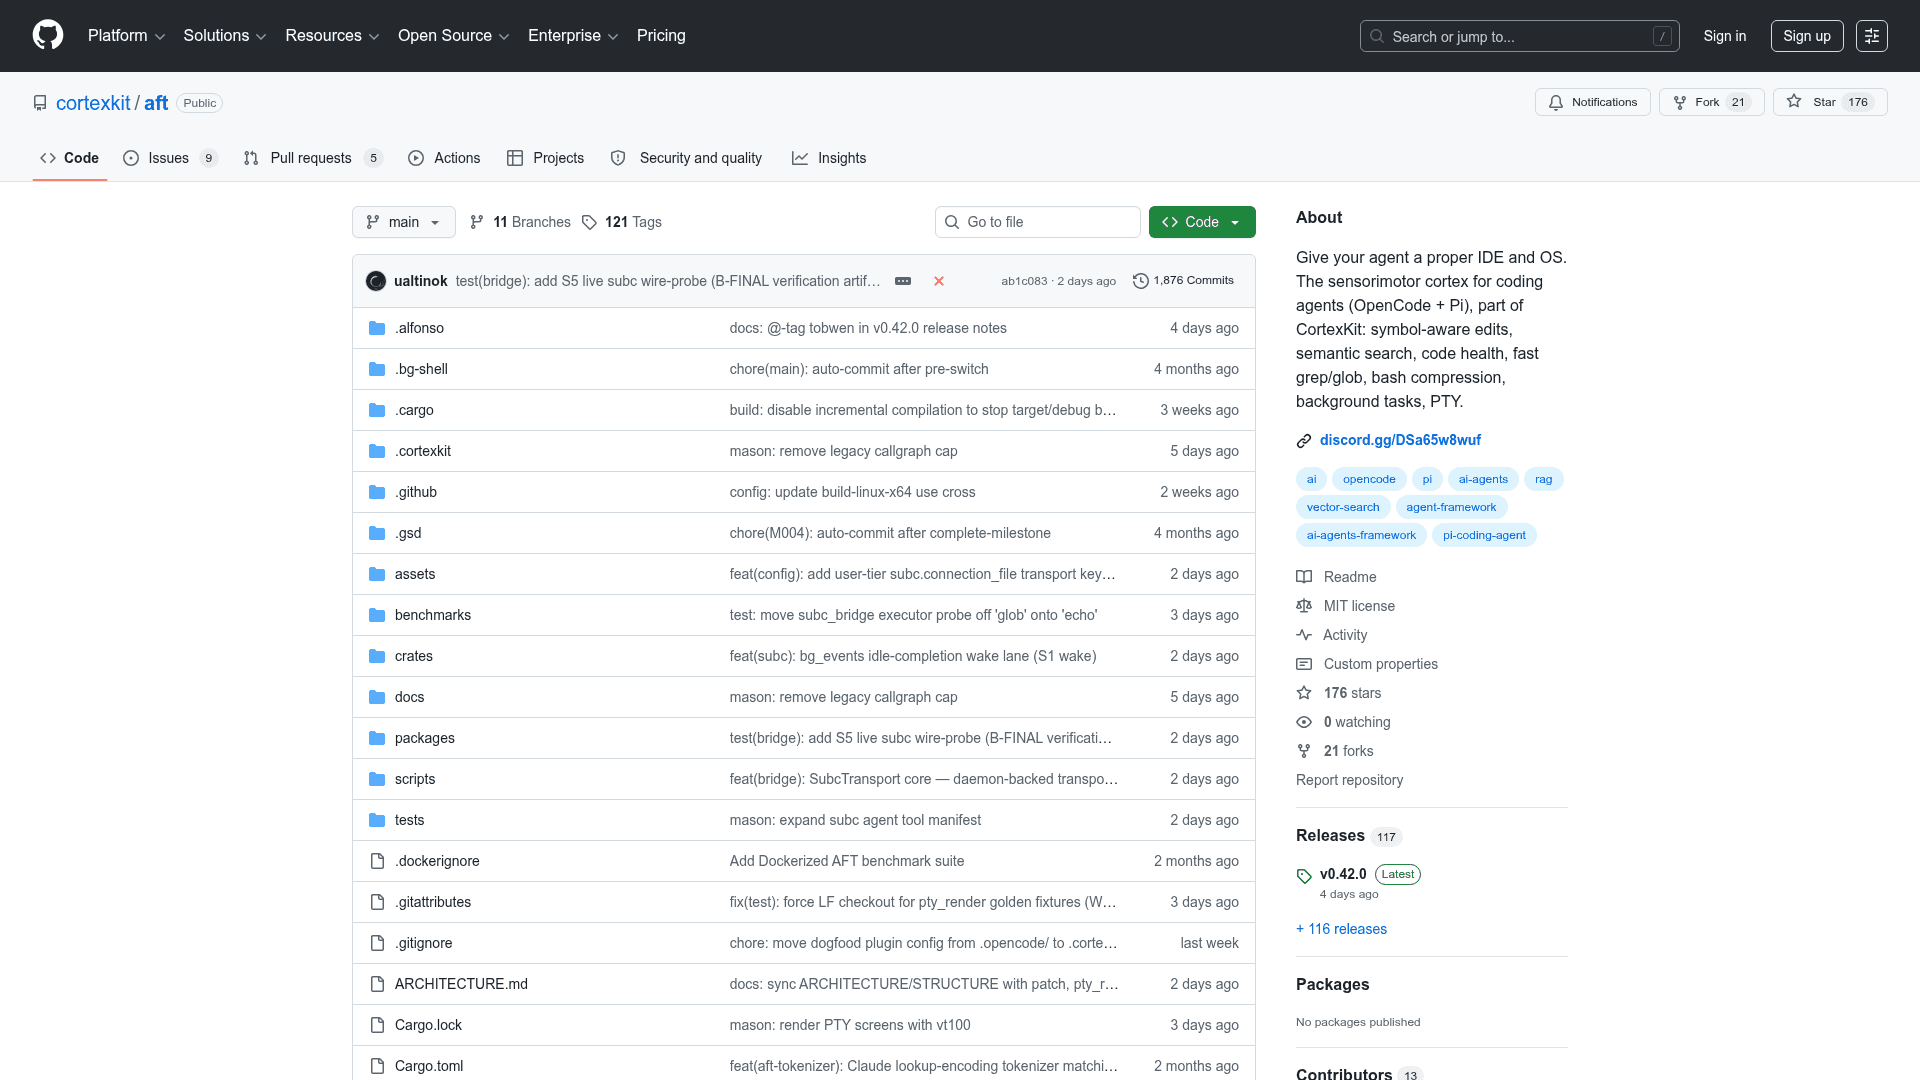Open the 1,876 Commits link
1920x1080 pixels.
1183,281
